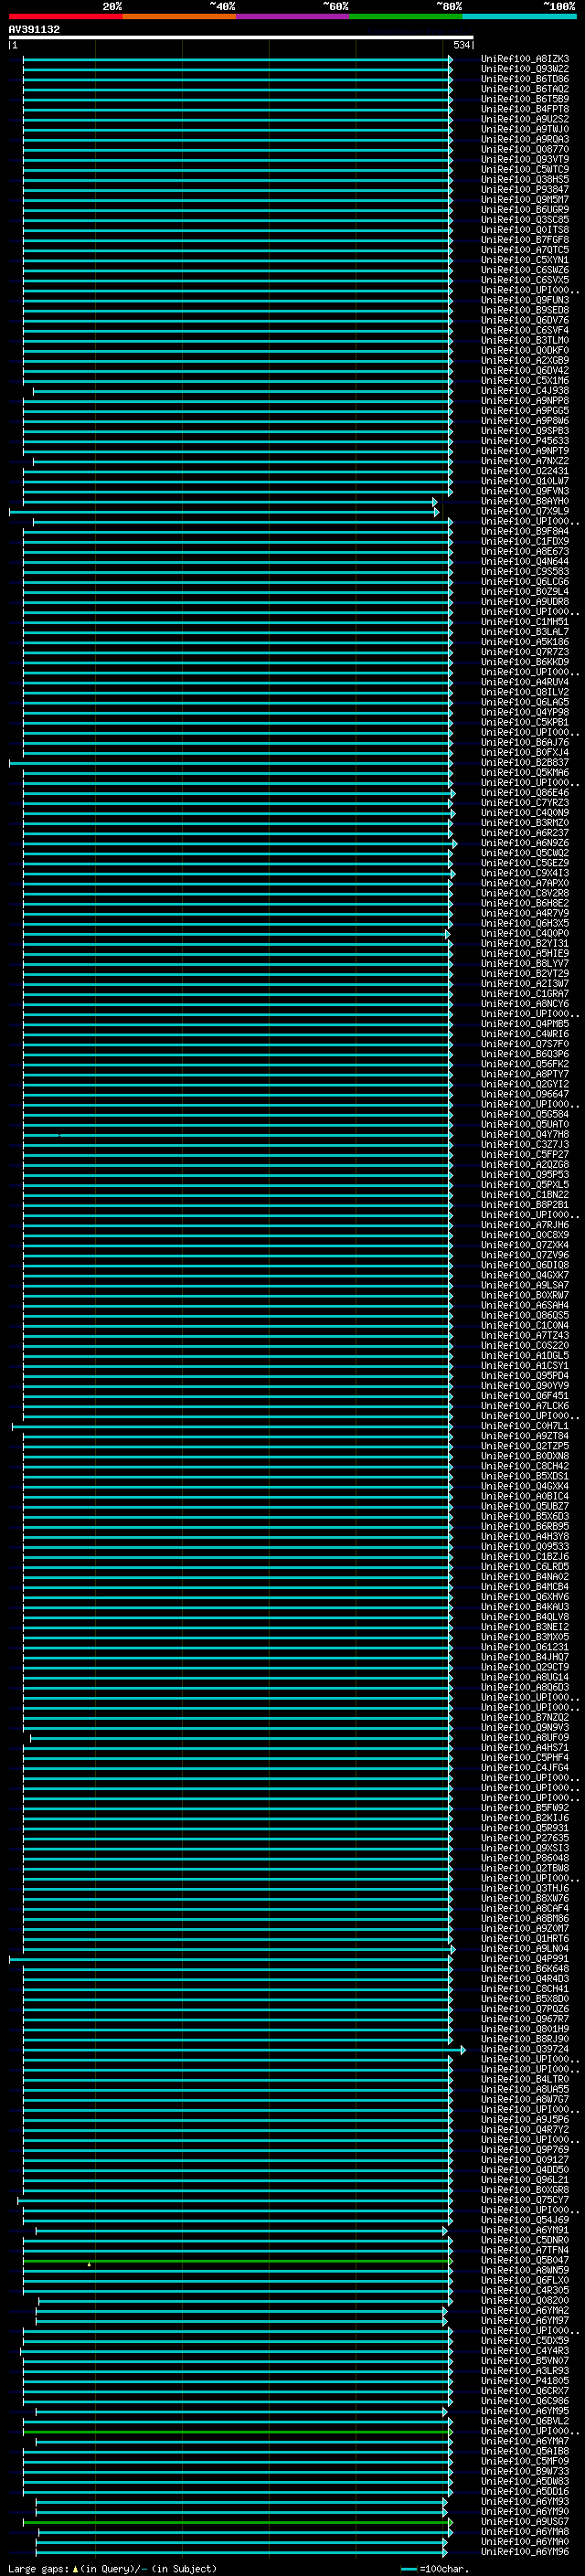Select label UniRef100_O22431
This screenshot has width=585, height=2576.
525,471
